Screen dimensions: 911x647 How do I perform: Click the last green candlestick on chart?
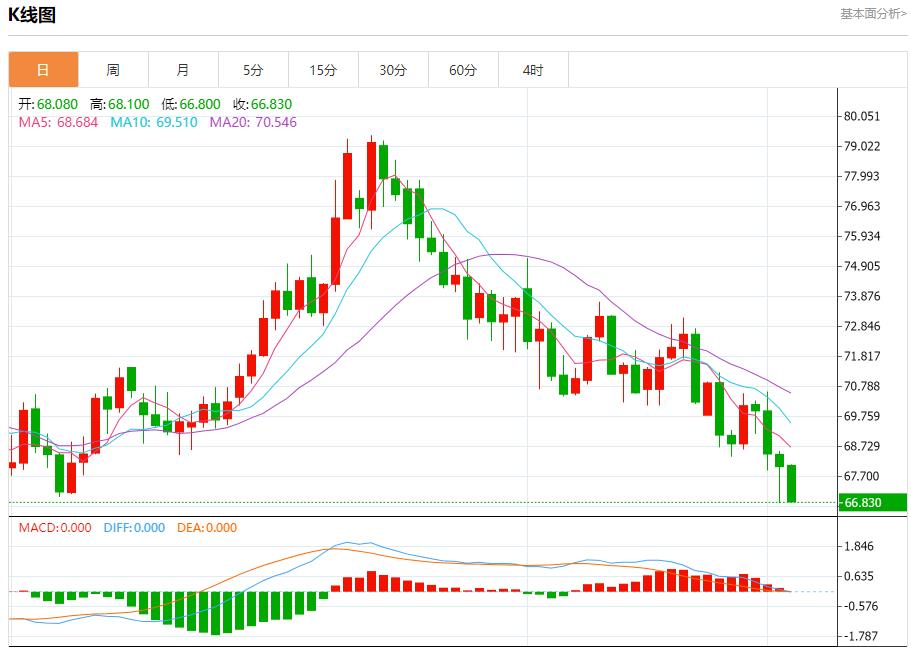tap(791, 483)
